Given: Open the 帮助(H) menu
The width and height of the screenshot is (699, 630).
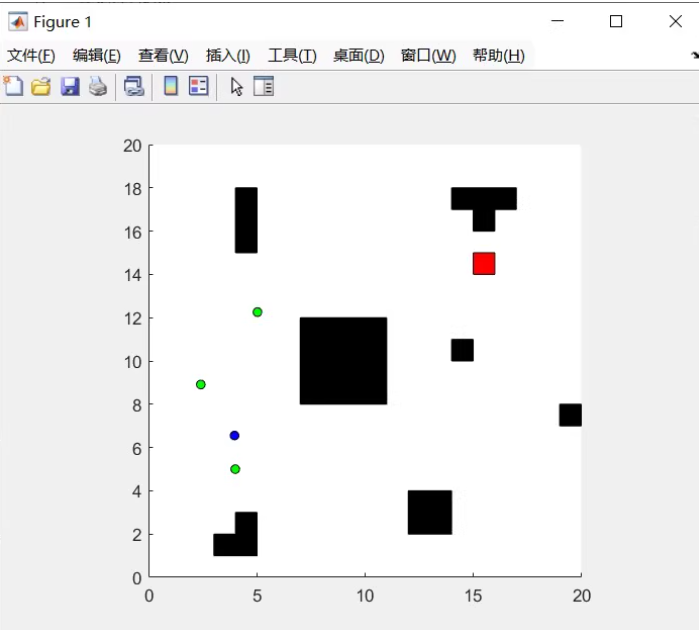Looking at the screenshot, I should pyautogui.click(x=498, y=56).
